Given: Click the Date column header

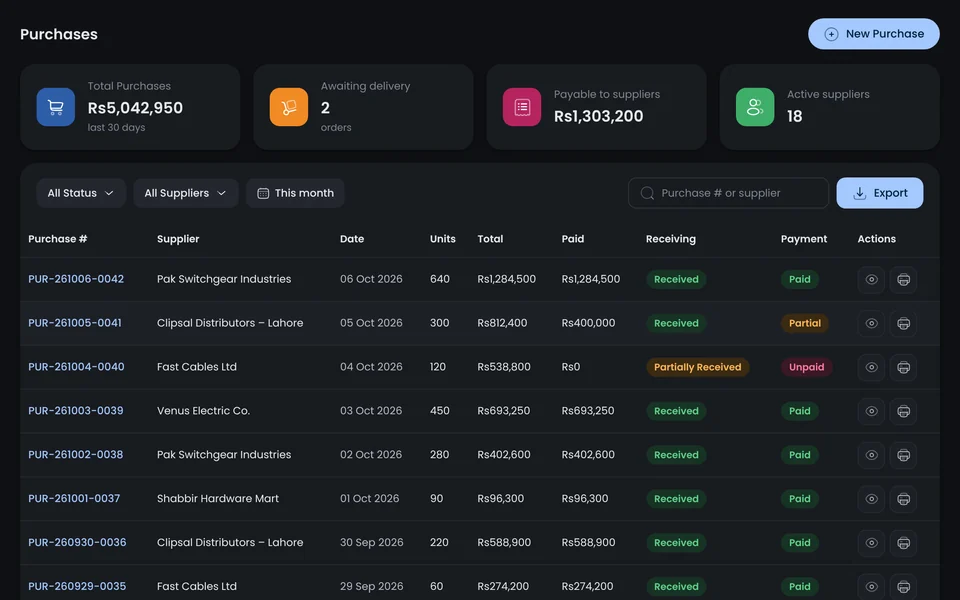Looking at the screenshot, I should point(352,239).
